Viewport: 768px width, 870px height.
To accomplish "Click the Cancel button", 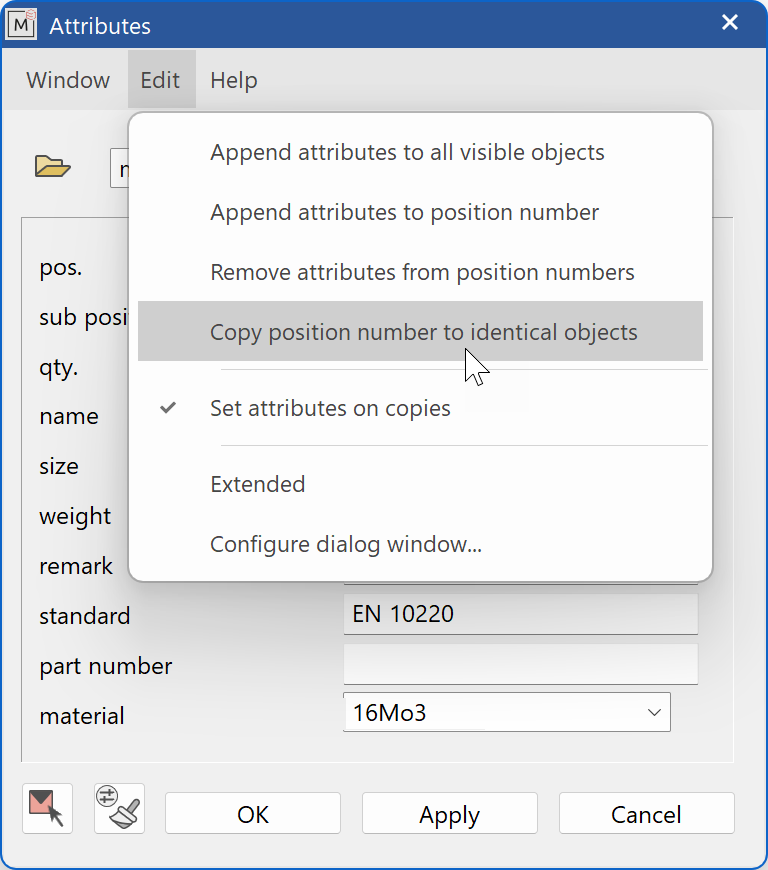I will click(646, 813).
